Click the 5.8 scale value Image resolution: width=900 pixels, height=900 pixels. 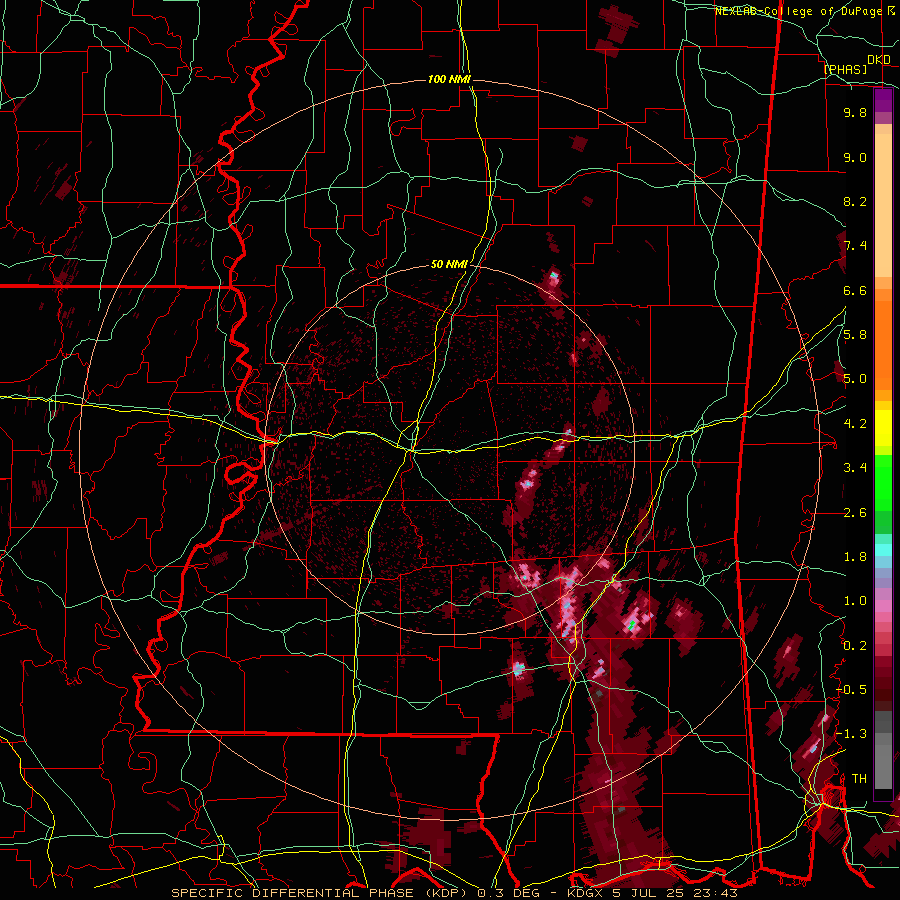[855, 335]
